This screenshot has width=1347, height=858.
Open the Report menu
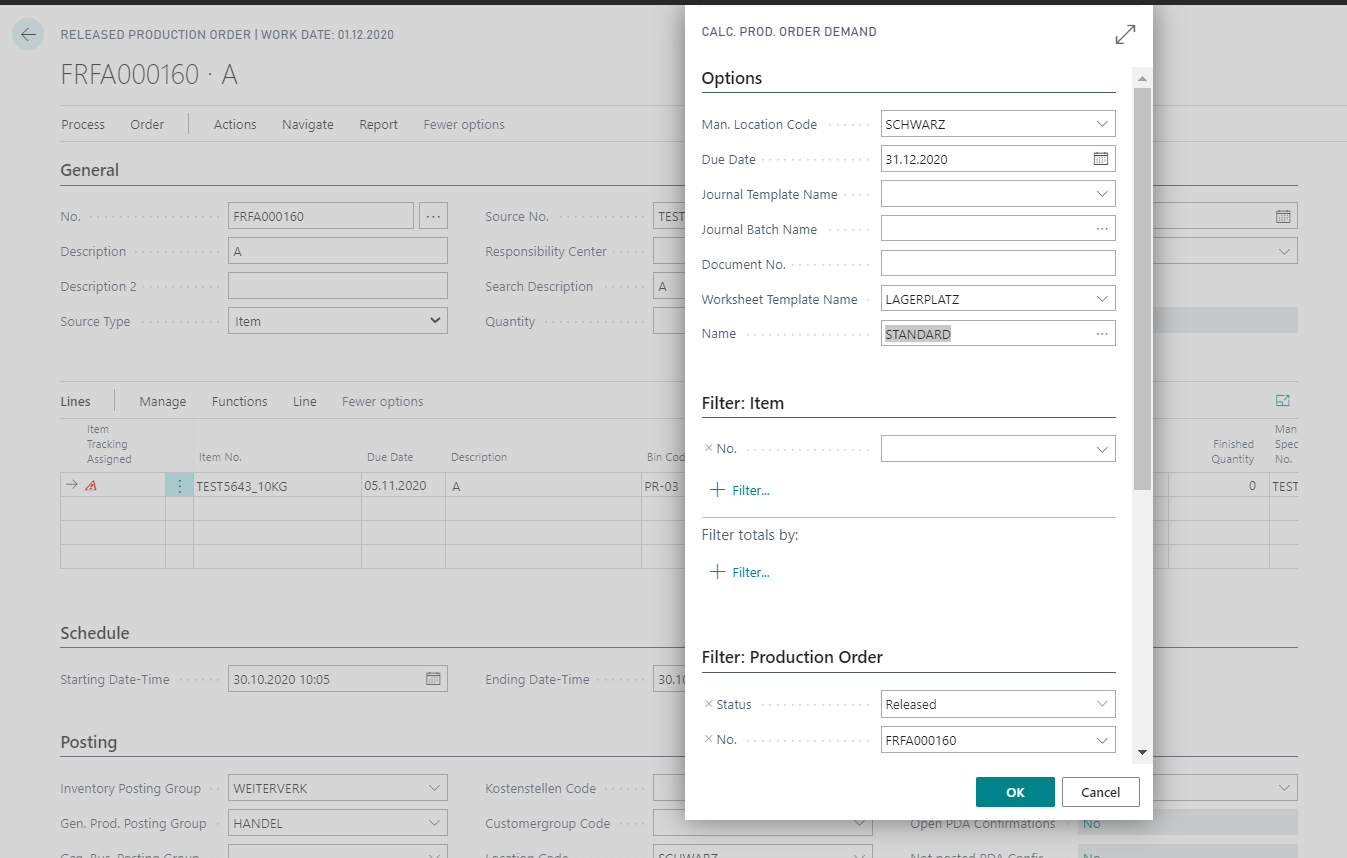pyautogui.click(x=379, y=124)
